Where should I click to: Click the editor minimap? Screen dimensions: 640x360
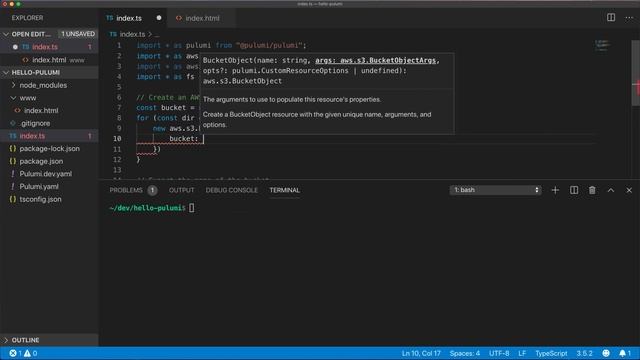(602, 45)
